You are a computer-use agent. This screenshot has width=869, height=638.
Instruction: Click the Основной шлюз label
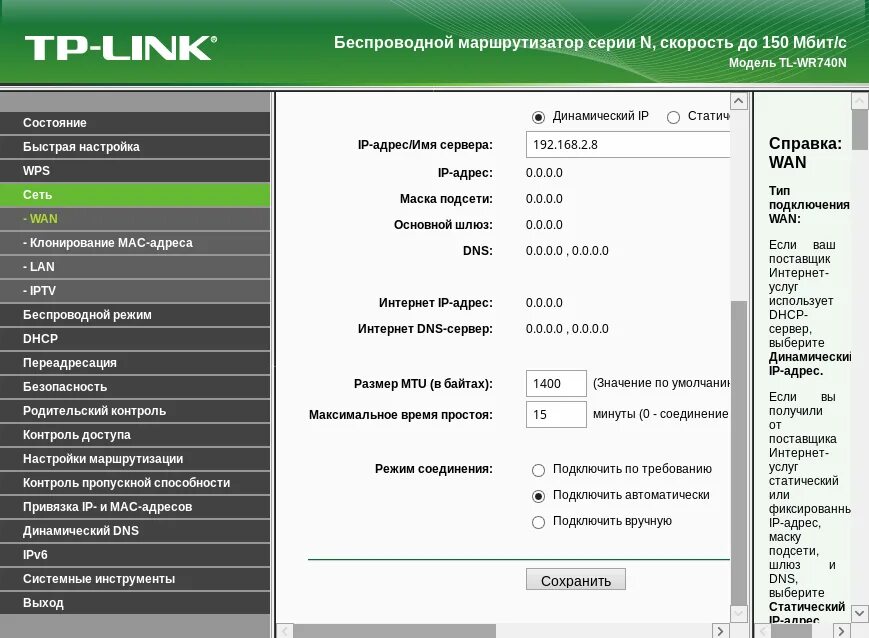pyautogui.click(x=443, y=224)
